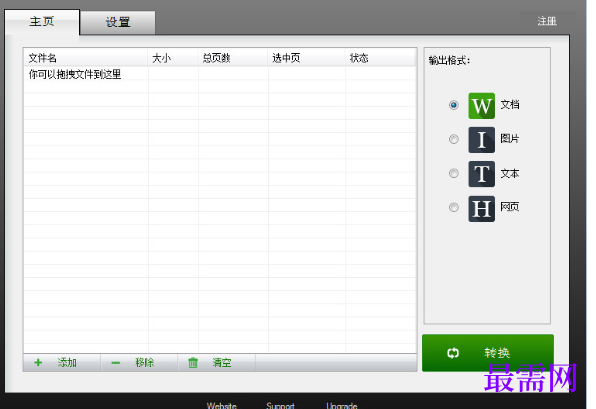Open the 设置 tab
This screenshot has height=409, width=596.
(x=118, y=22)
